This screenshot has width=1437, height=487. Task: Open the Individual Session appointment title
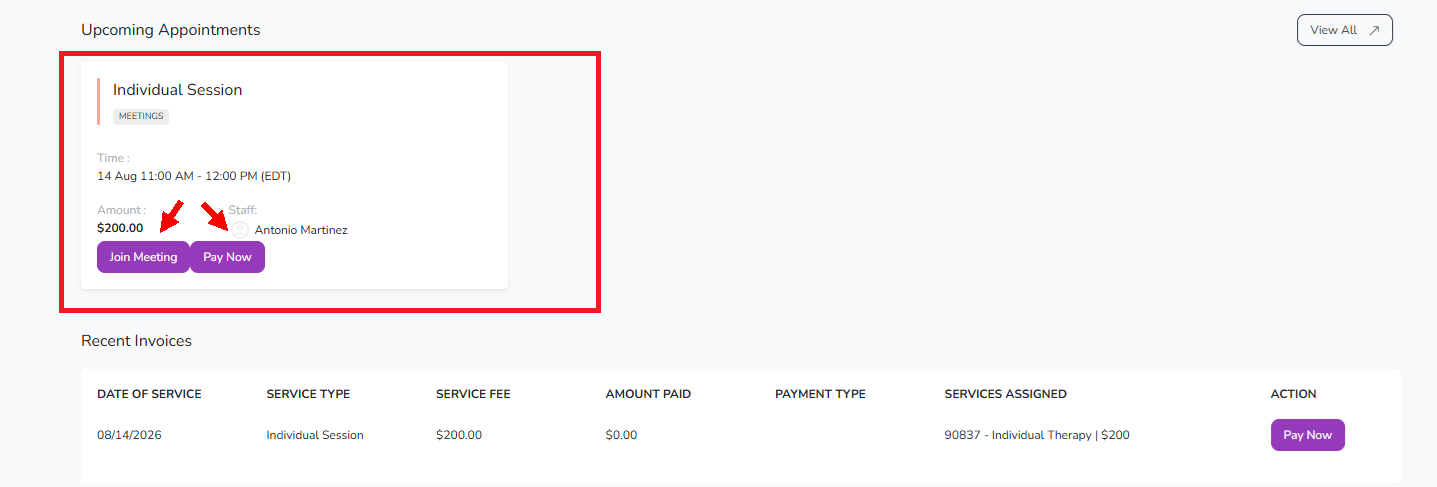pyautogui.click(x=177, y=90)
